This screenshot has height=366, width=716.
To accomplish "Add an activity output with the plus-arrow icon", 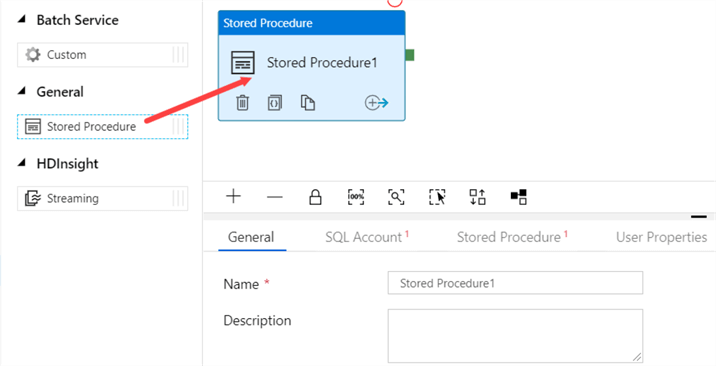I will click(x=376, y=103).
